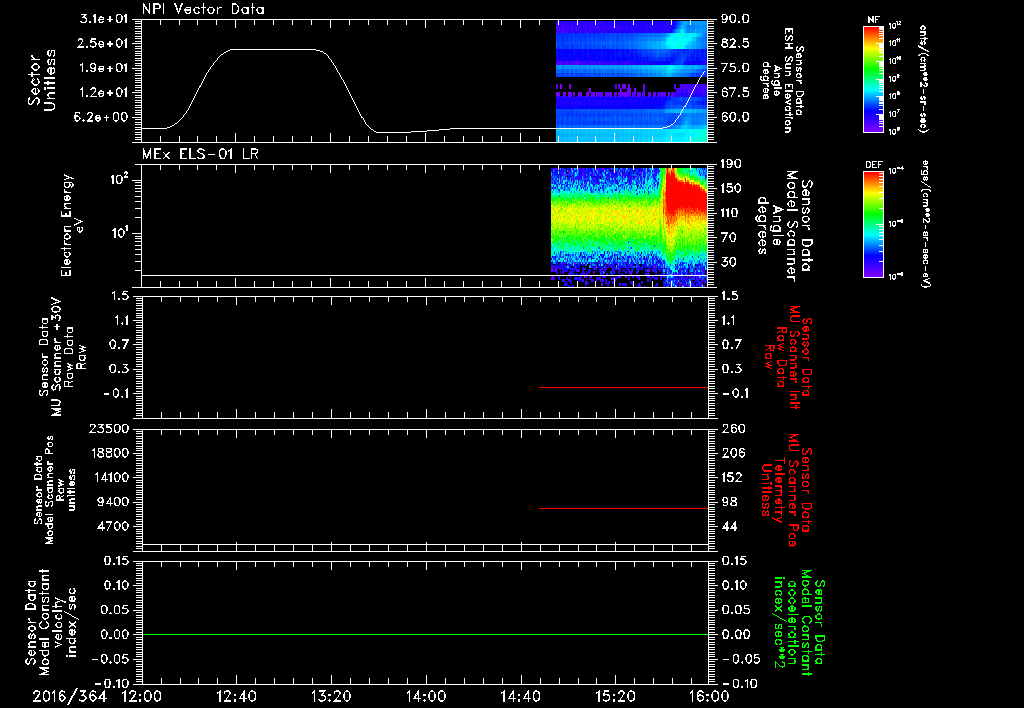Click the "82.5" elevation angle tick

point(735,43)
